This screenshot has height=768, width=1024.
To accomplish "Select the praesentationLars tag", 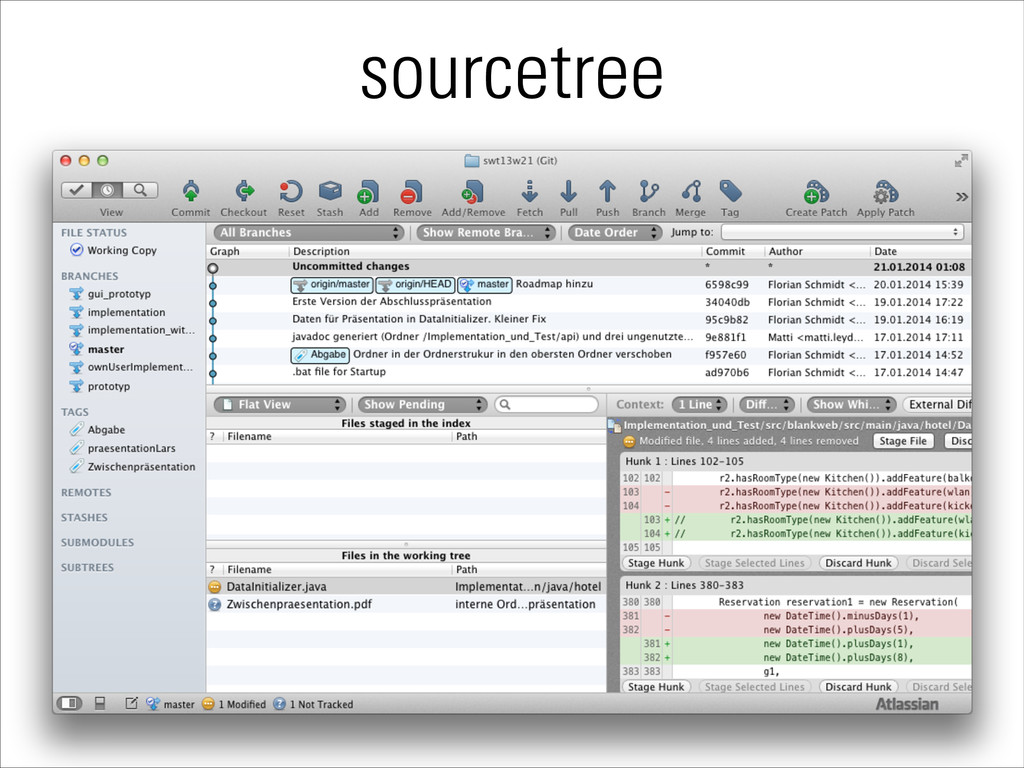I will pos(131,448).
